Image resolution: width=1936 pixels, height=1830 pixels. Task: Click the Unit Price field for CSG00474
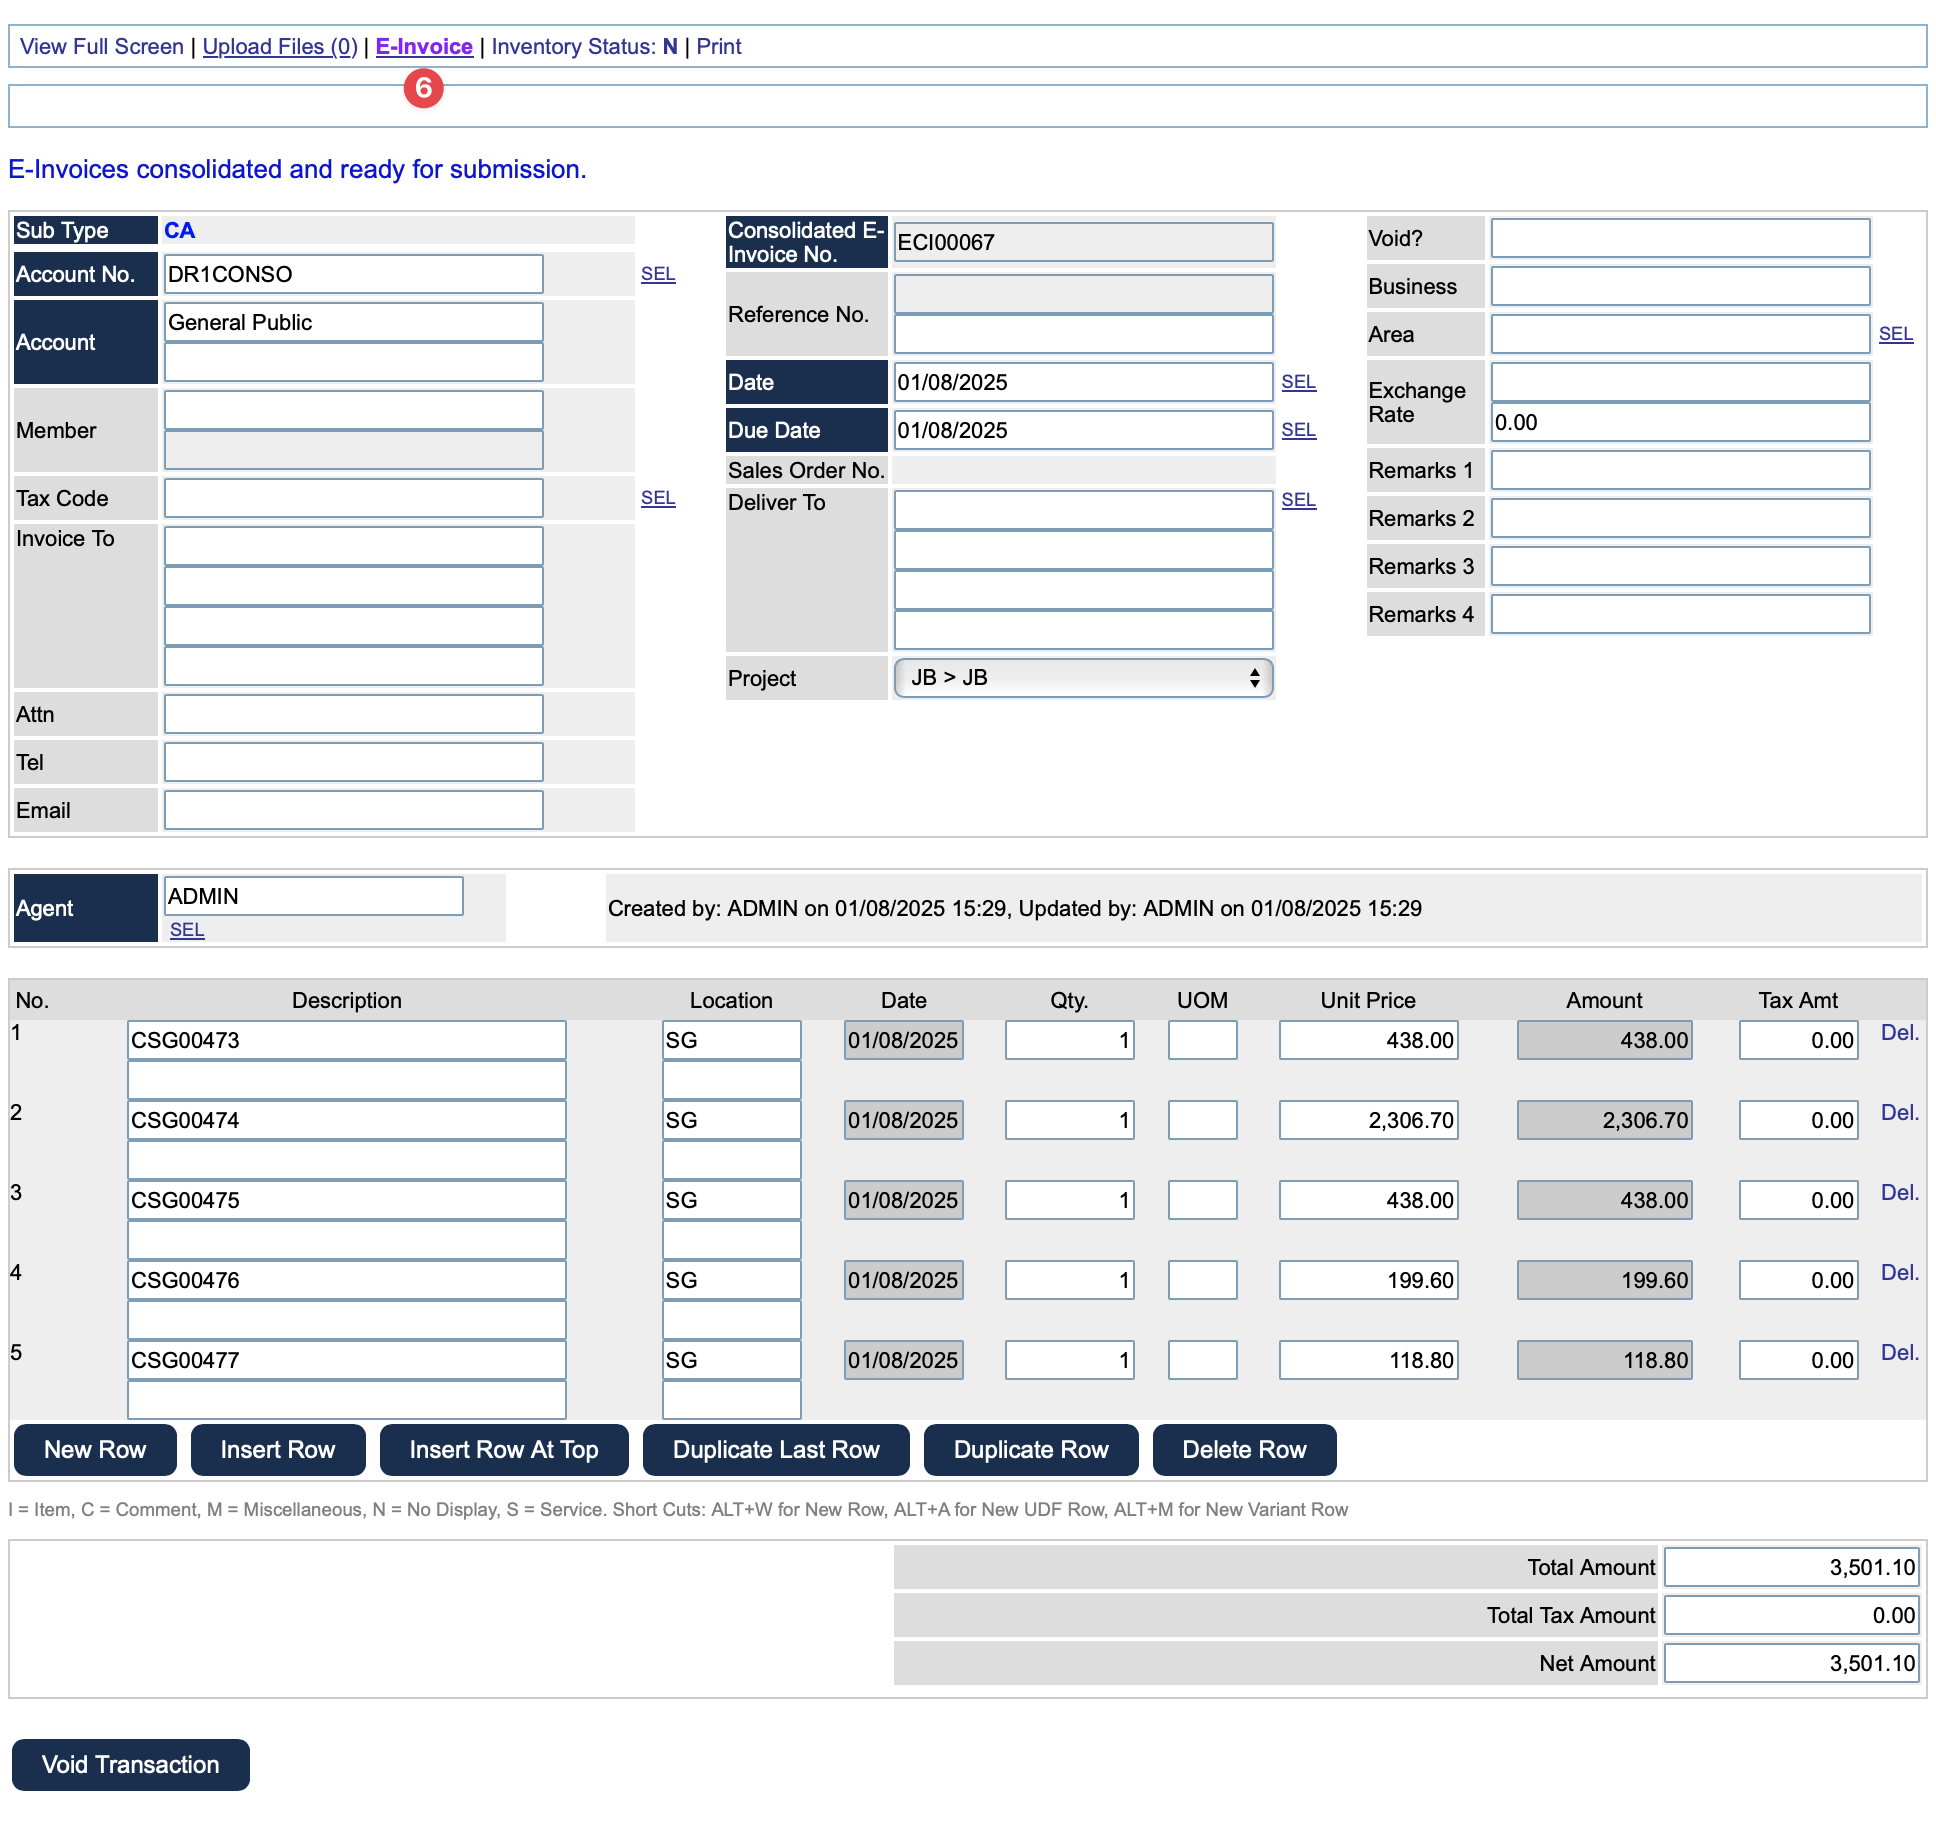1368,1120
